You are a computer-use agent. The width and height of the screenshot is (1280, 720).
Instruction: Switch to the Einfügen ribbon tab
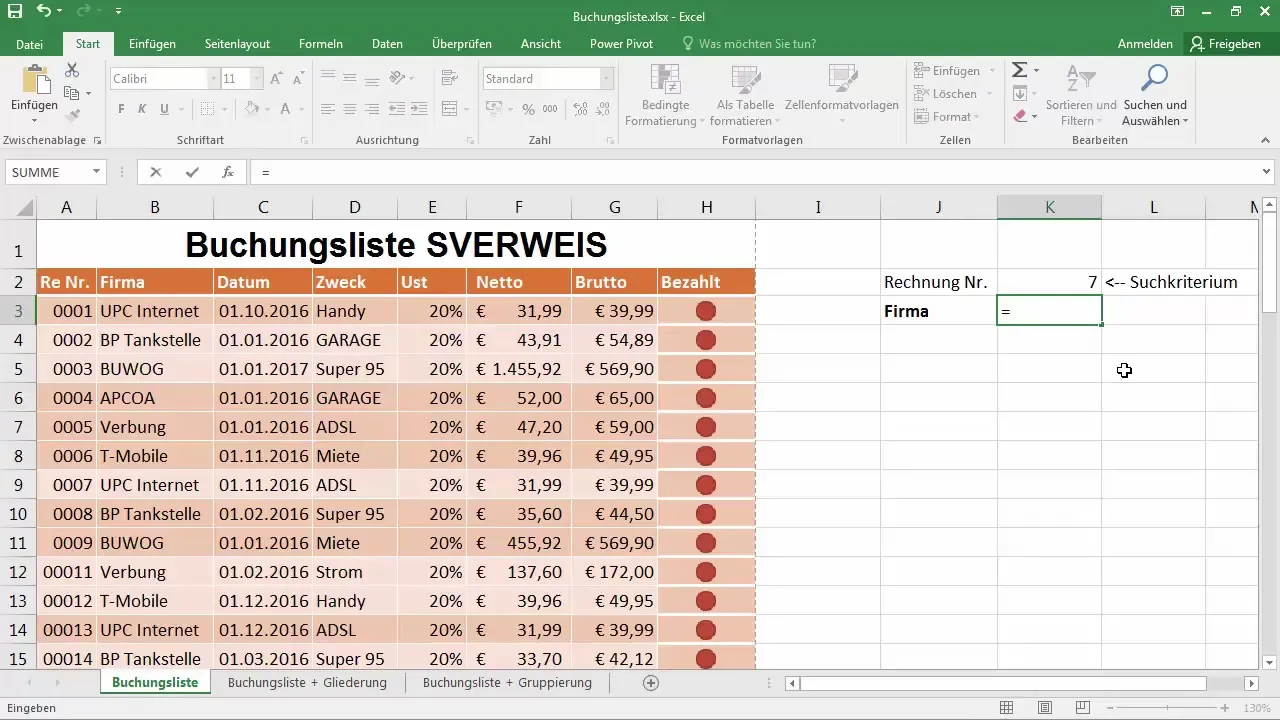coord(152,44)
